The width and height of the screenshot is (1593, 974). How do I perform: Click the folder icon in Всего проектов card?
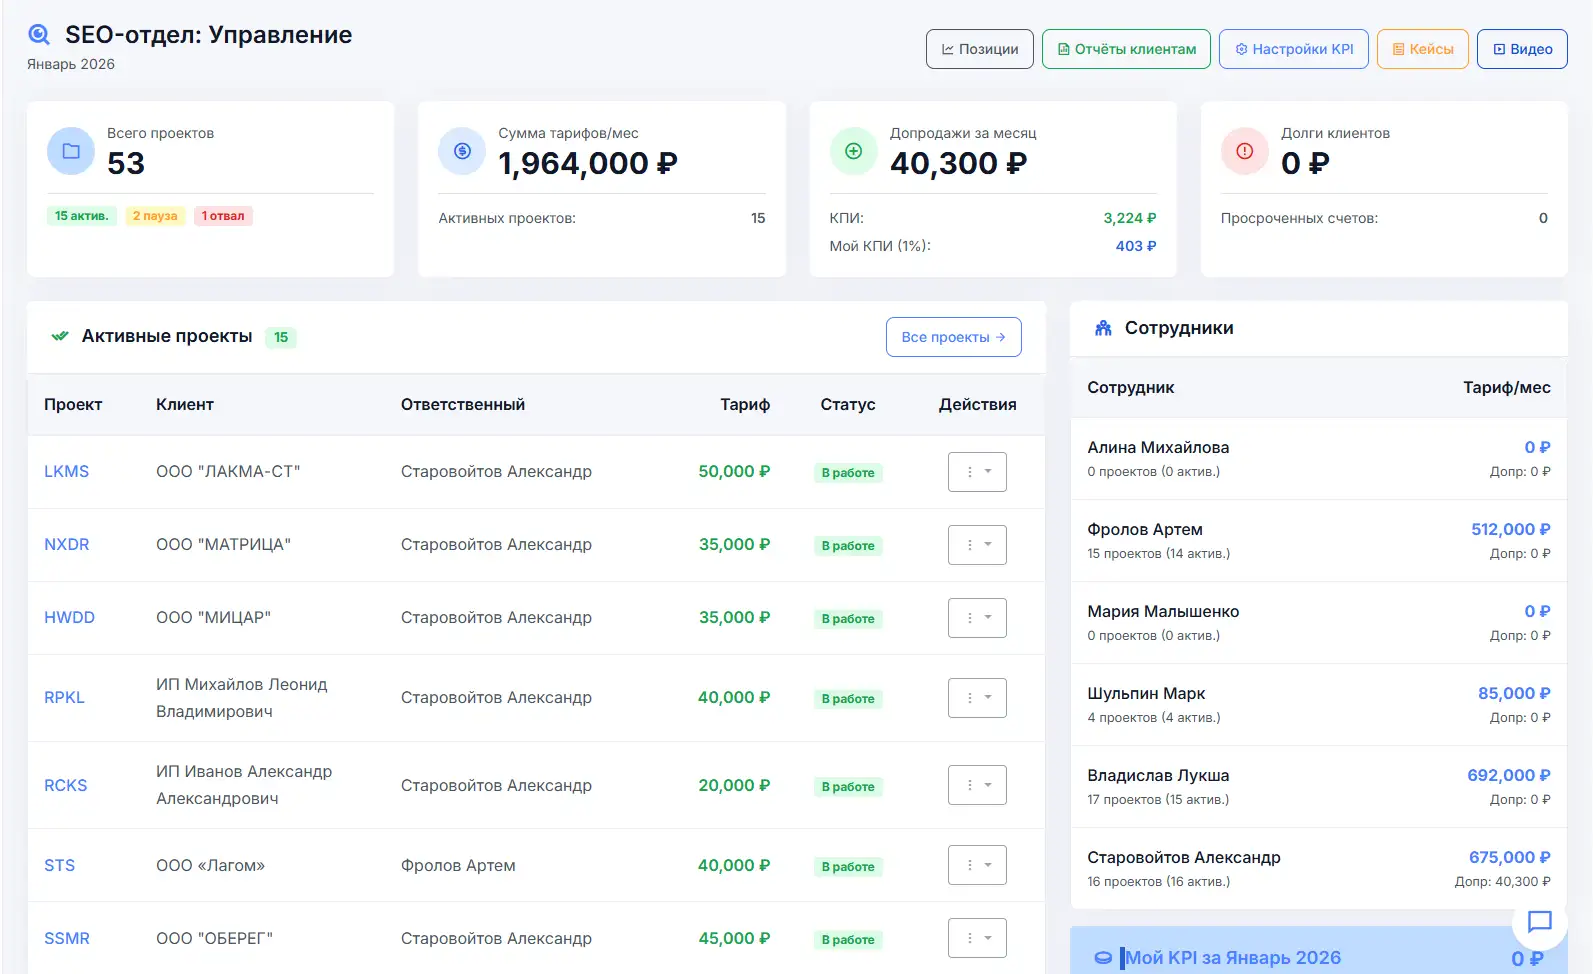71,151
